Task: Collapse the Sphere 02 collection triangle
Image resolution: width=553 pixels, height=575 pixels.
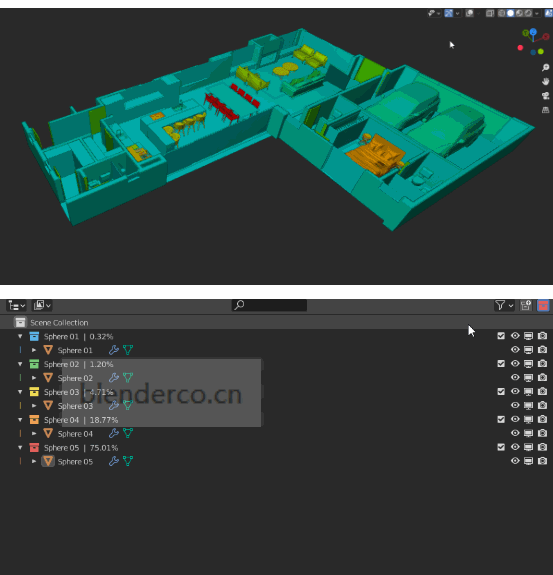Action: click(x=20, y=364)
